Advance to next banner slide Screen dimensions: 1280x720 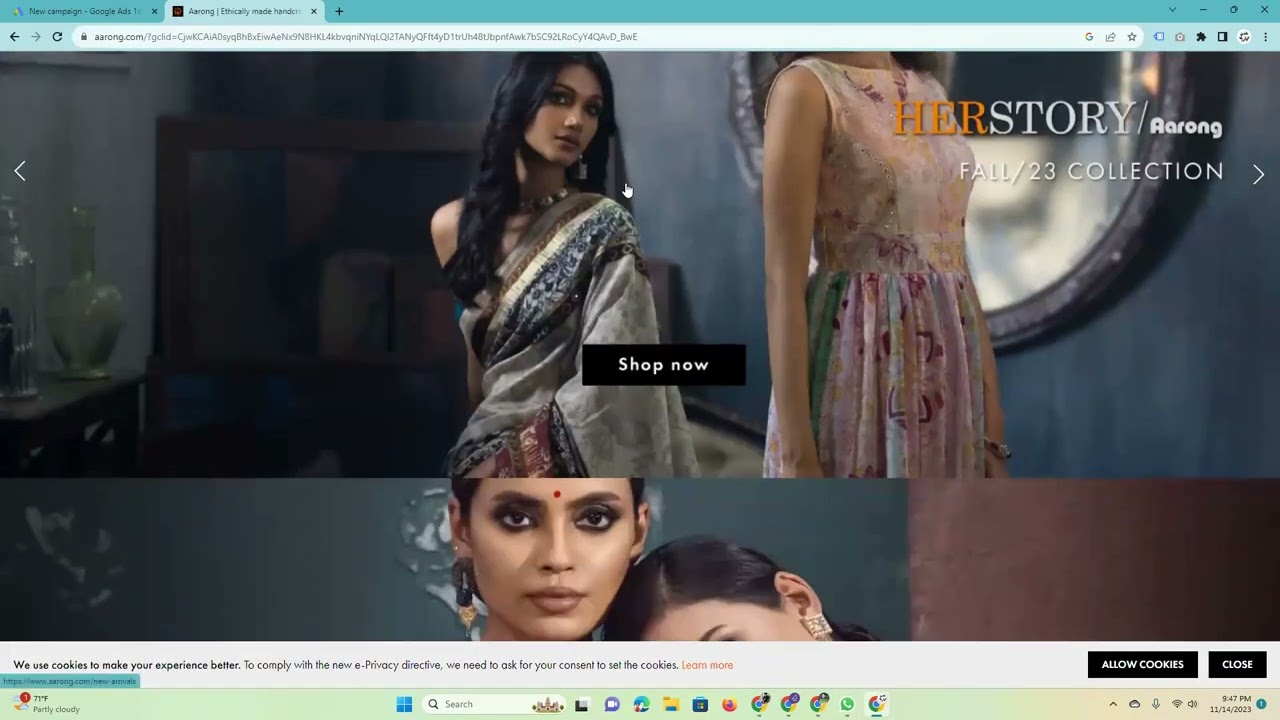[x=1258, y=174]
